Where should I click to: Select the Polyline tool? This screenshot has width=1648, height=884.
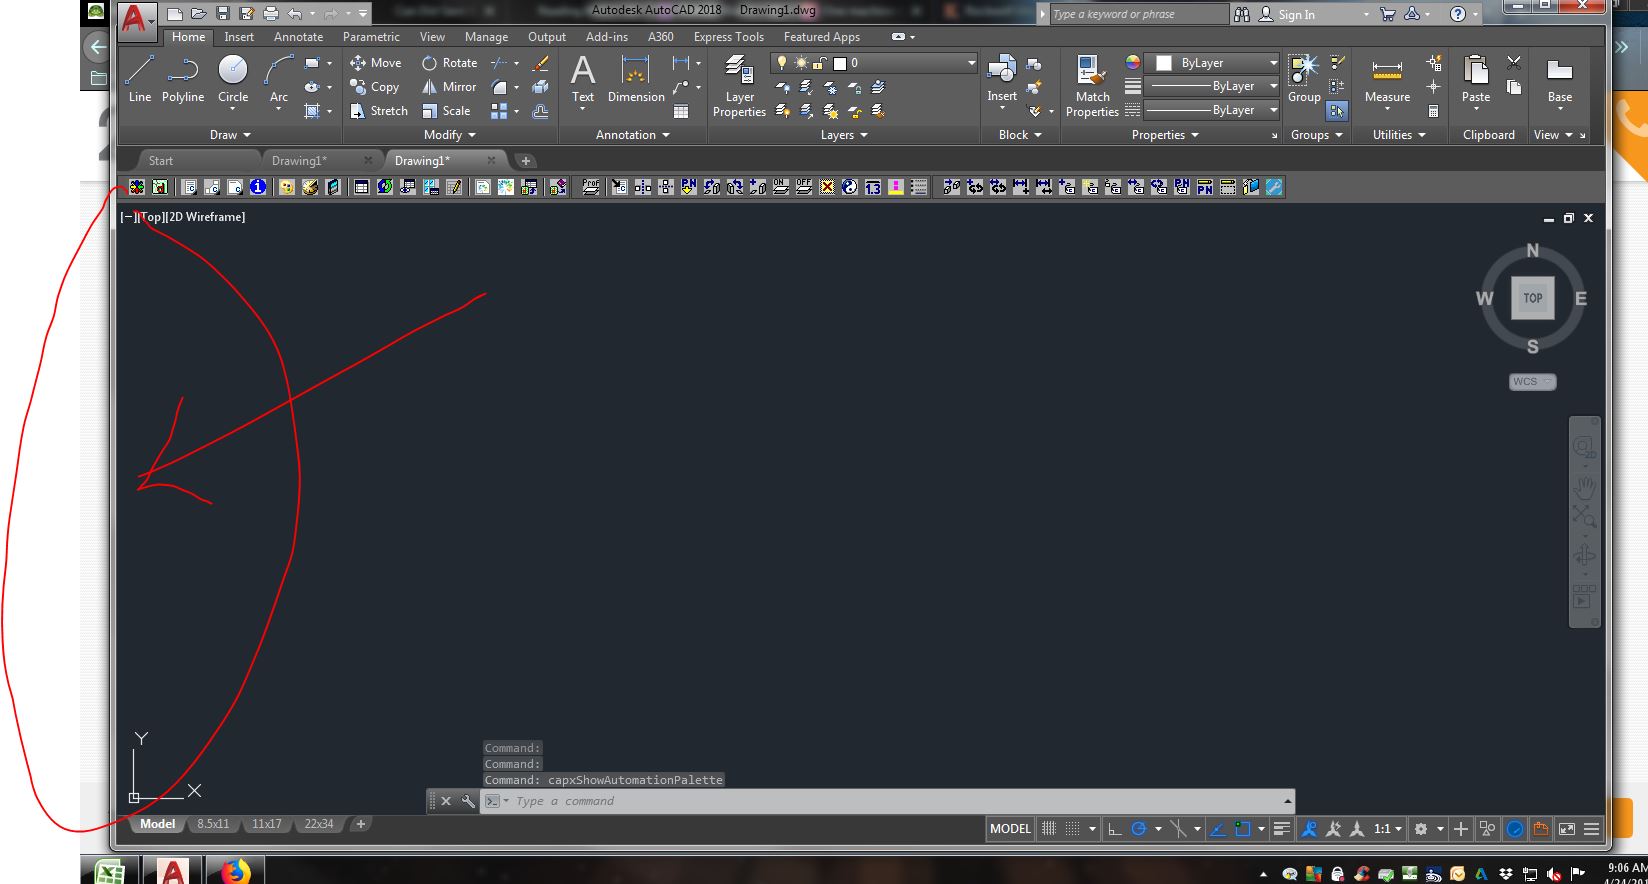pos(182,79)
